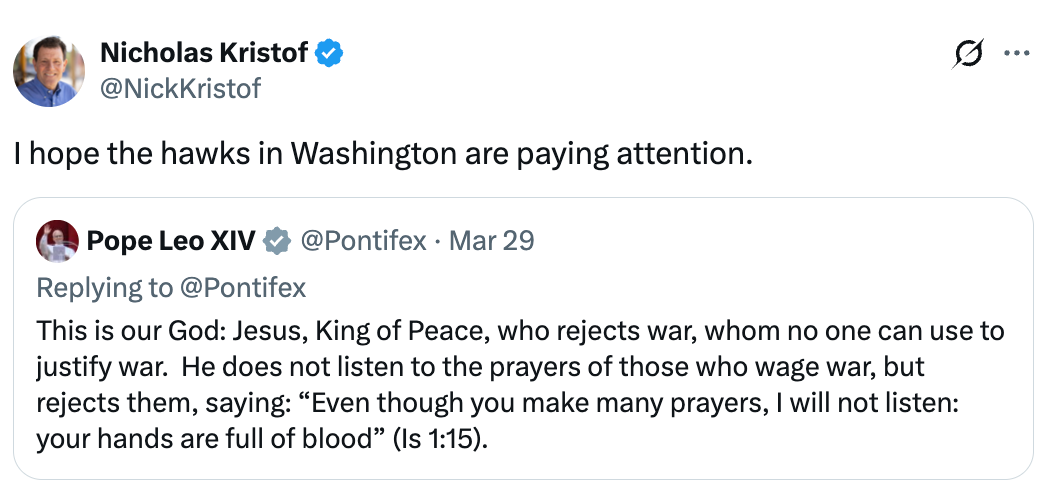
Task: Click @Pontifex in the Replying to line
Action: pyautogui.click(x=243, y=288)
